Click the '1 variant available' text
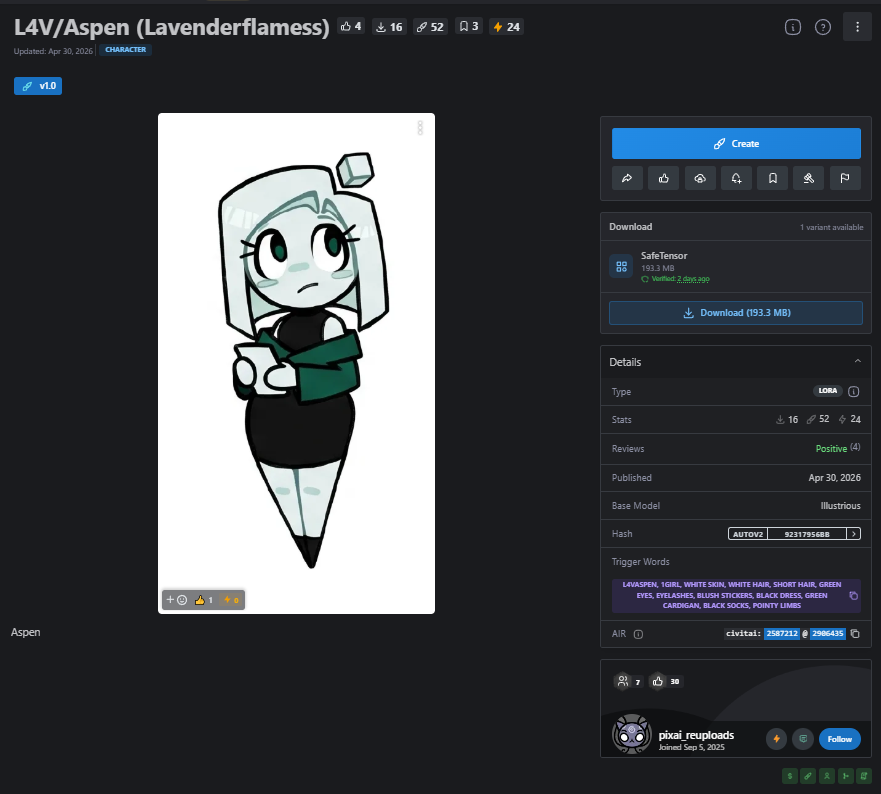The width and height of the screenshot is (881, 794). [832, 227]
